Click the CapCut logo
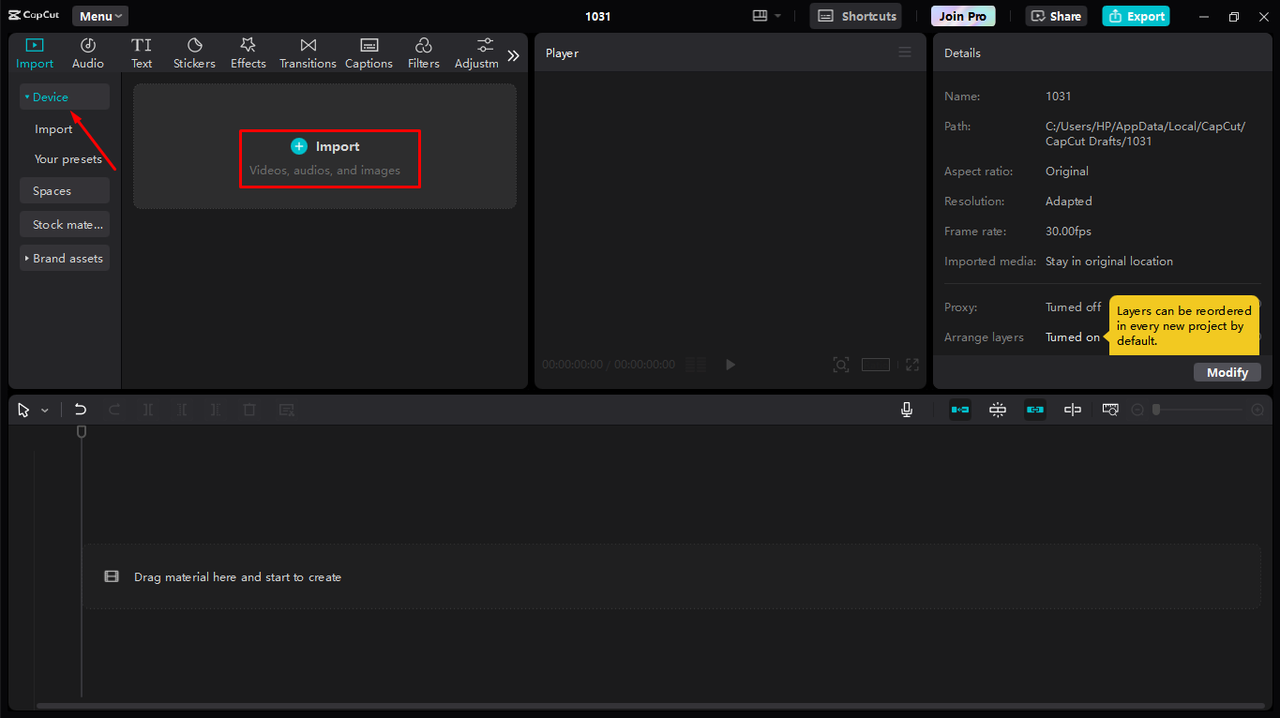The width and height of the screenshot is (1280, 718). (34, 16)
